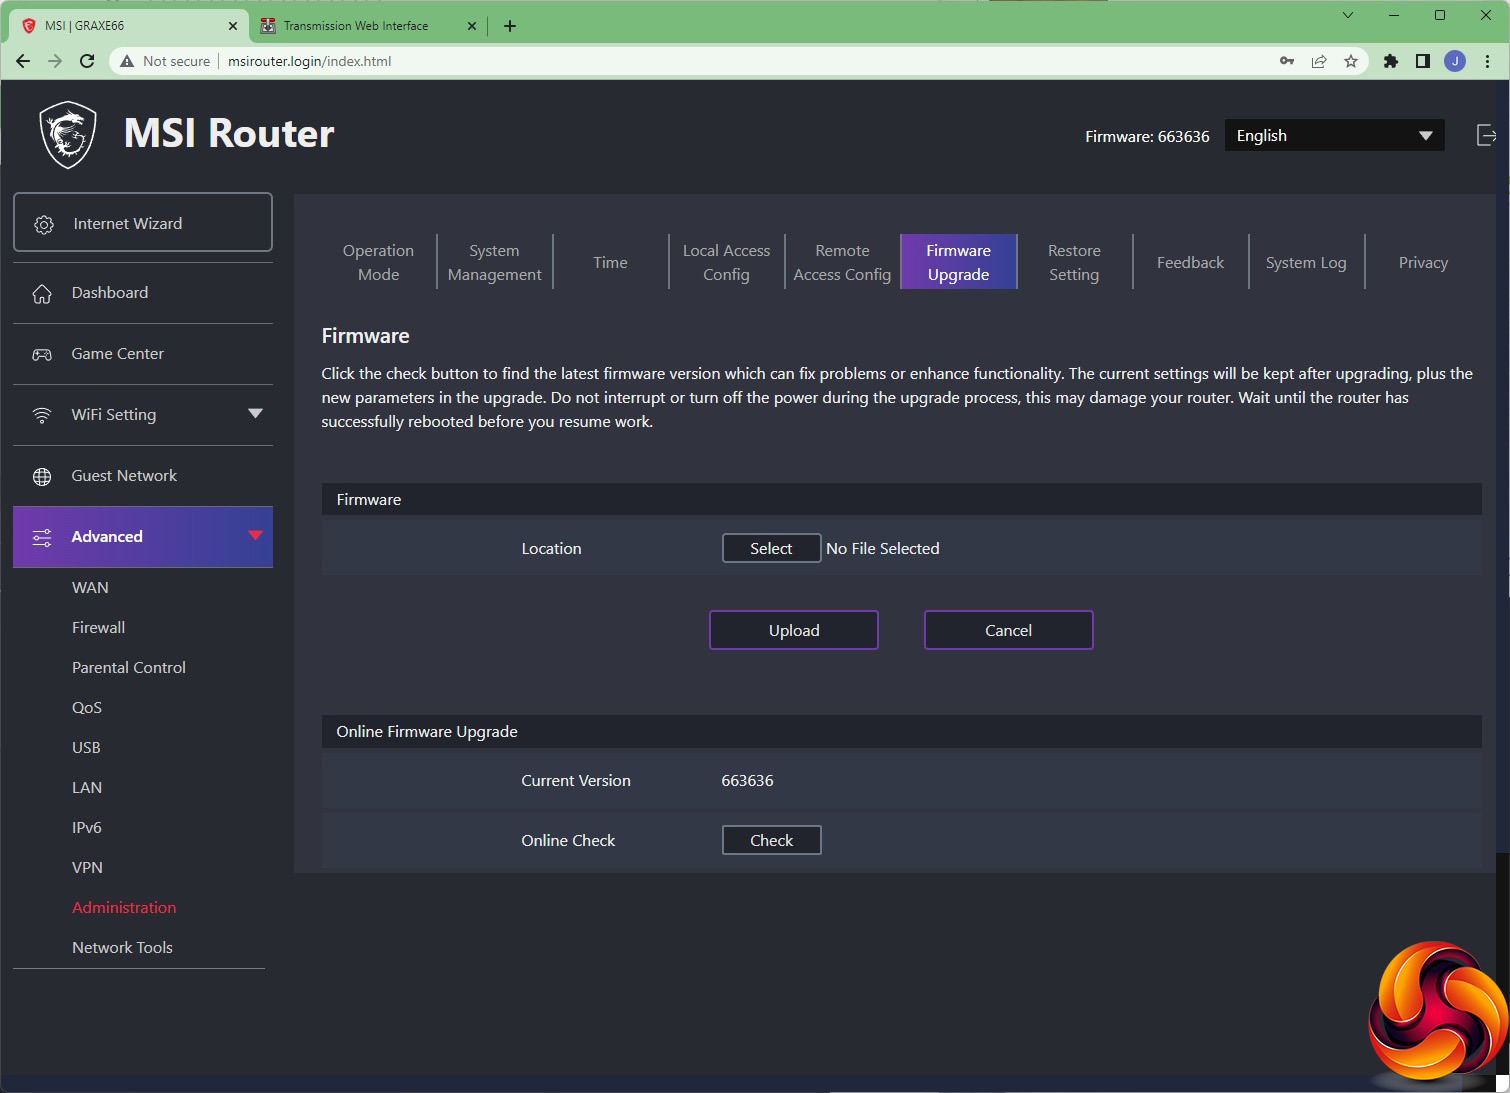The height and width of the screenshot is (1093, 1510).
Task: Close the MSI GRAXE66 tab
Action: (x=233, y=26)
